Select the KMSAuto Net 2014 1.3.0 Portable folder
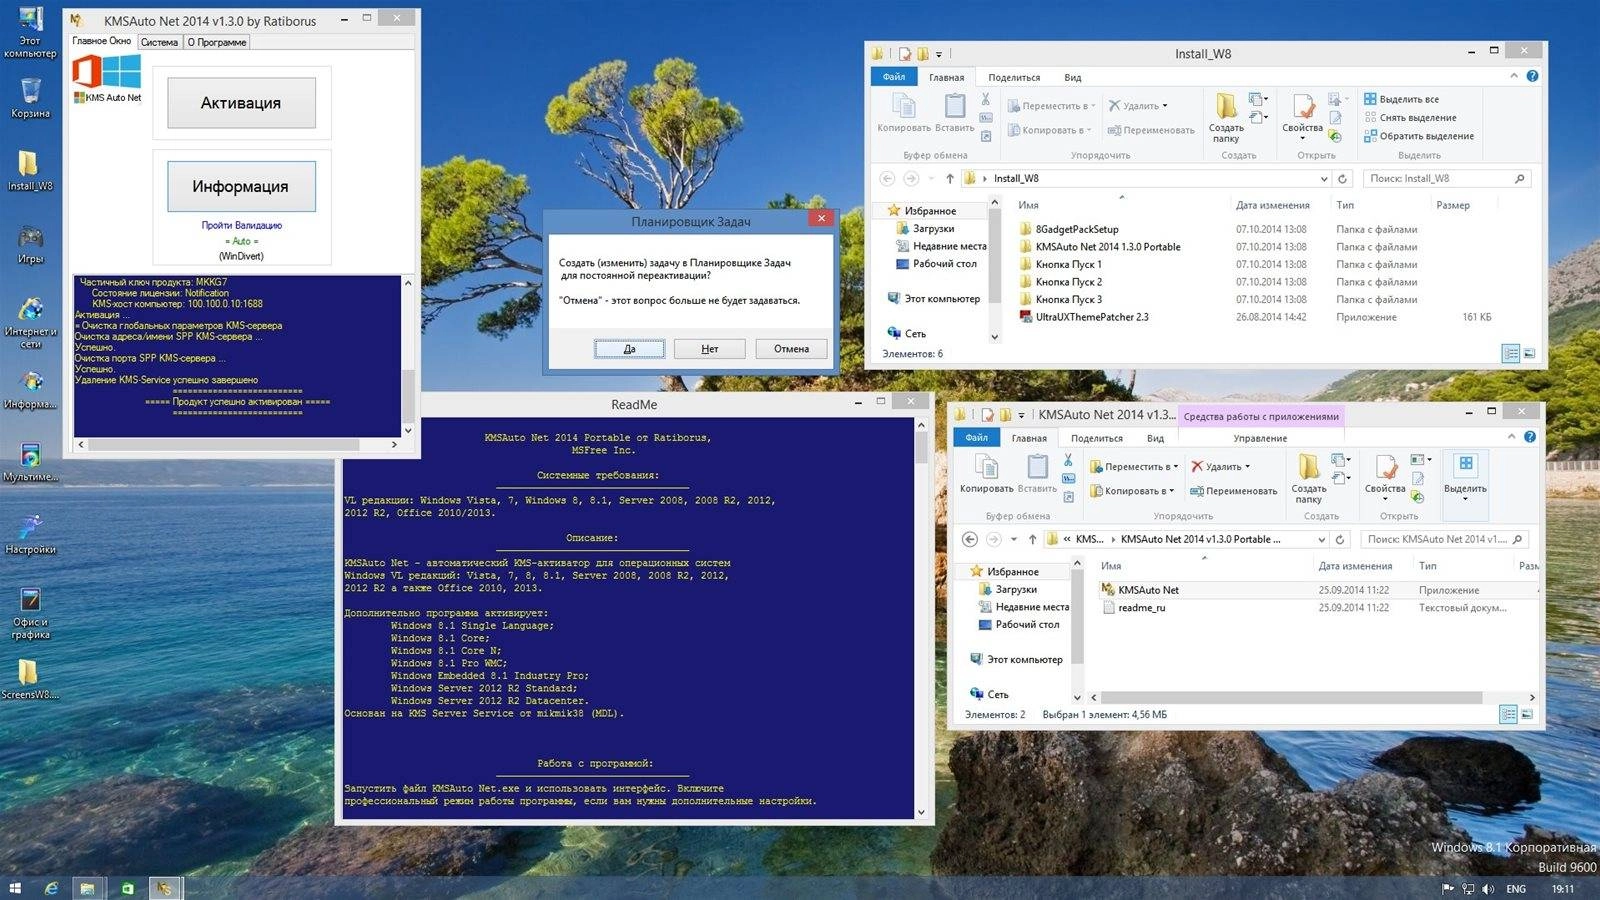 pyautogui.click(x=1100, y=247)
